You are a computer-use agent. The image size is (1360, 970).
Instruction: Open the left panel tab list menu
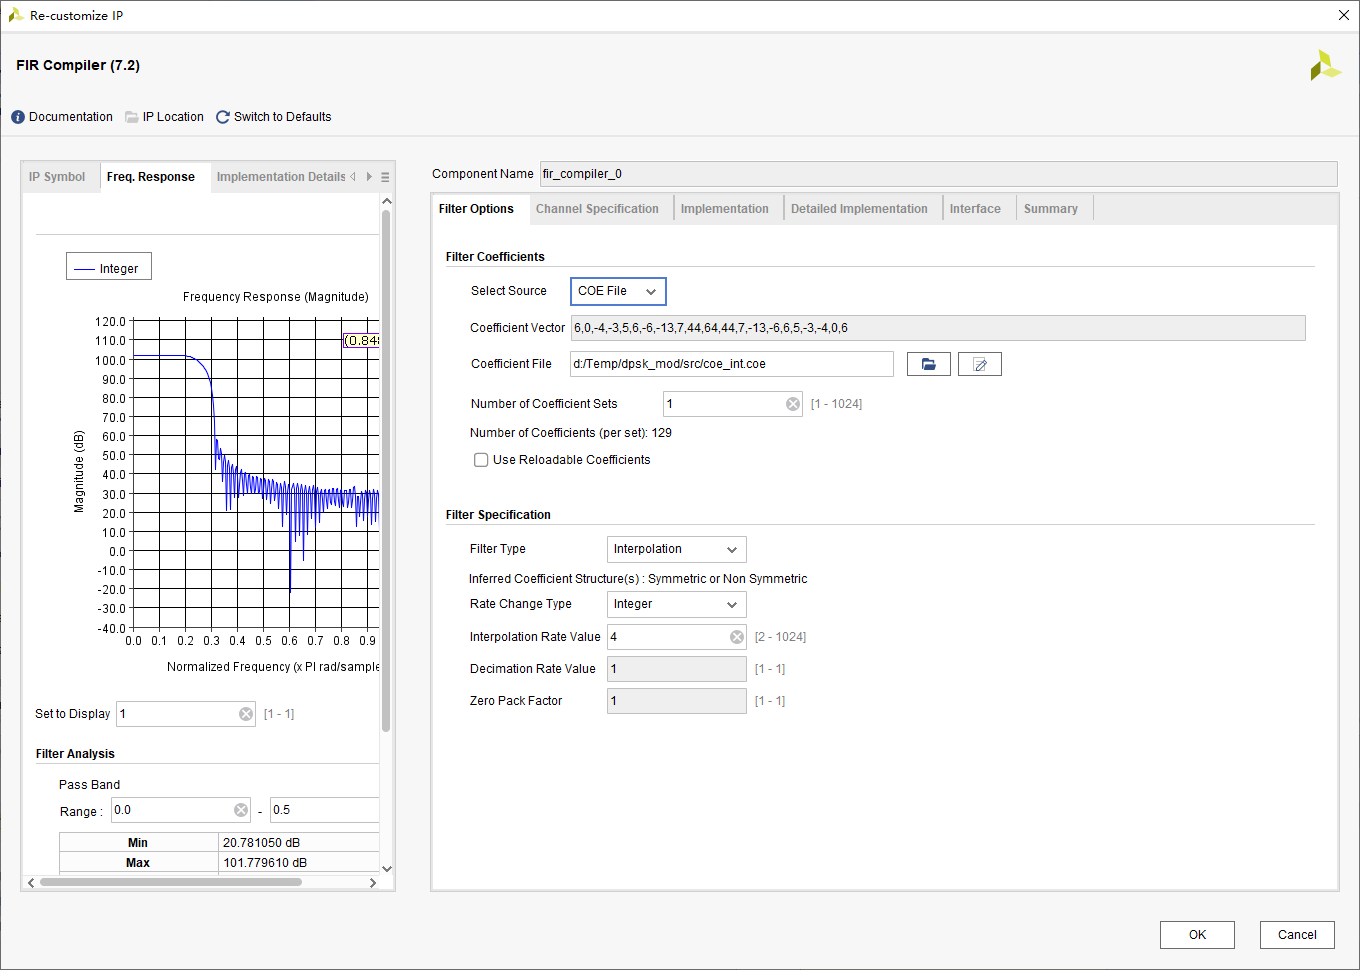385,177
